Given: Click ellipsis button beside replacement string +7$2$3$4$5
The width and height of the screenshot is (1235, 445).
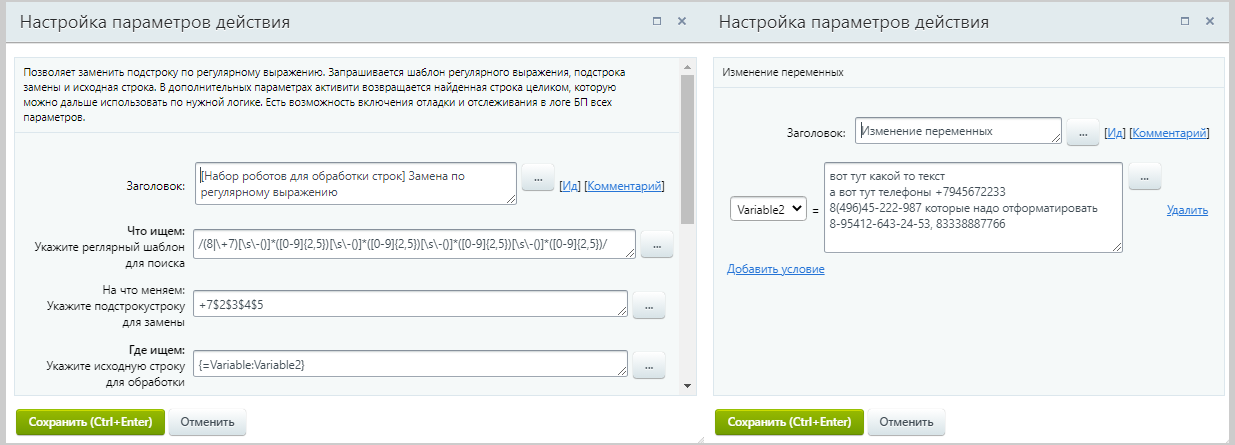Looking at the screenshot, I should (x=648, y=307).
